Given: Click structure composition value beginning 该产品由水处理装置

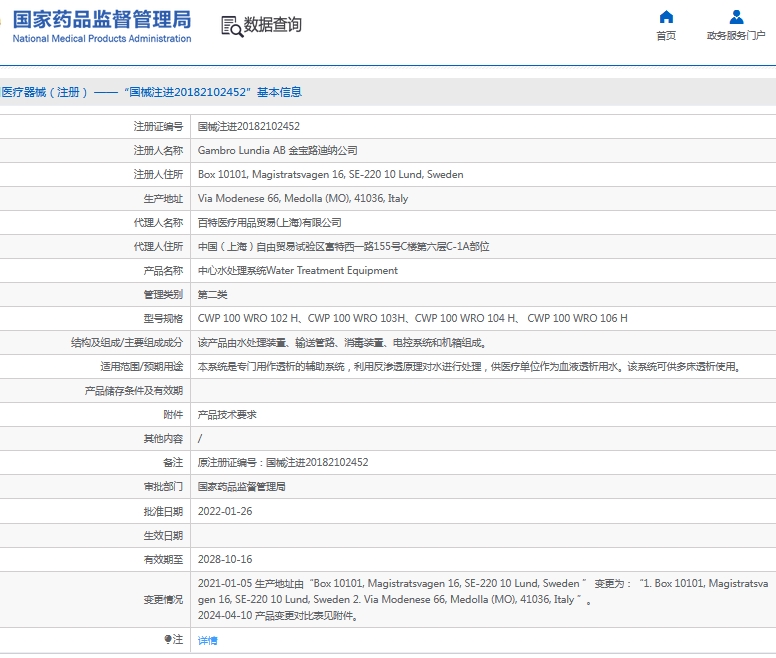Looking at the screenshot, I should click(x=342, y=342).
